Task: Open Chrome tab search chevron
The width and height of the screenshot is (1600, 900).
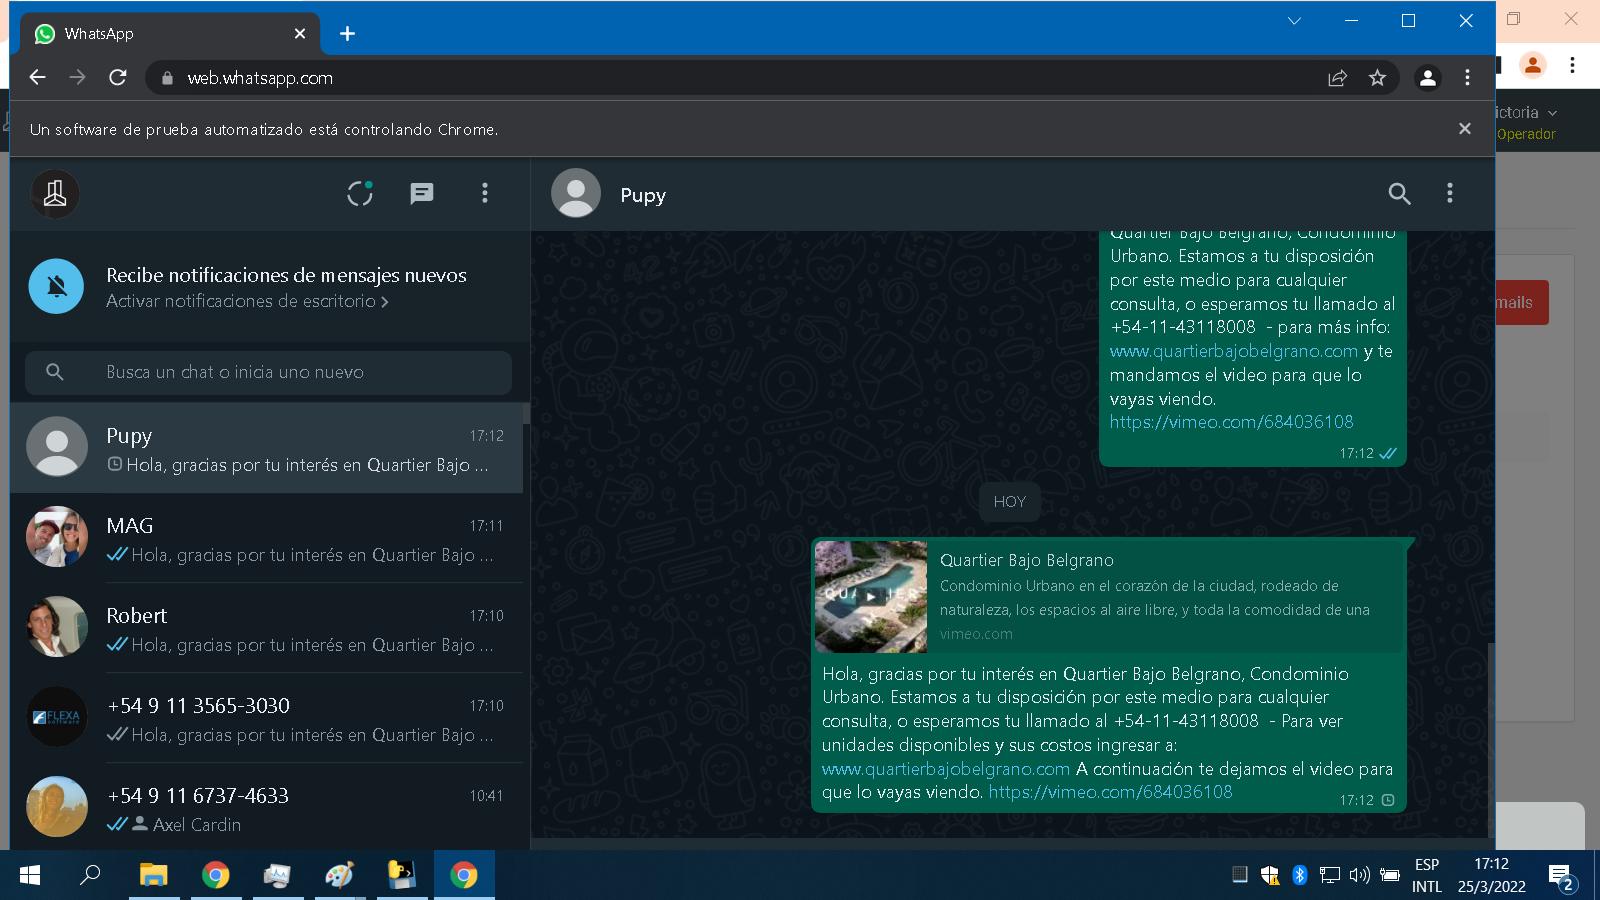Action: (1294, 21)
